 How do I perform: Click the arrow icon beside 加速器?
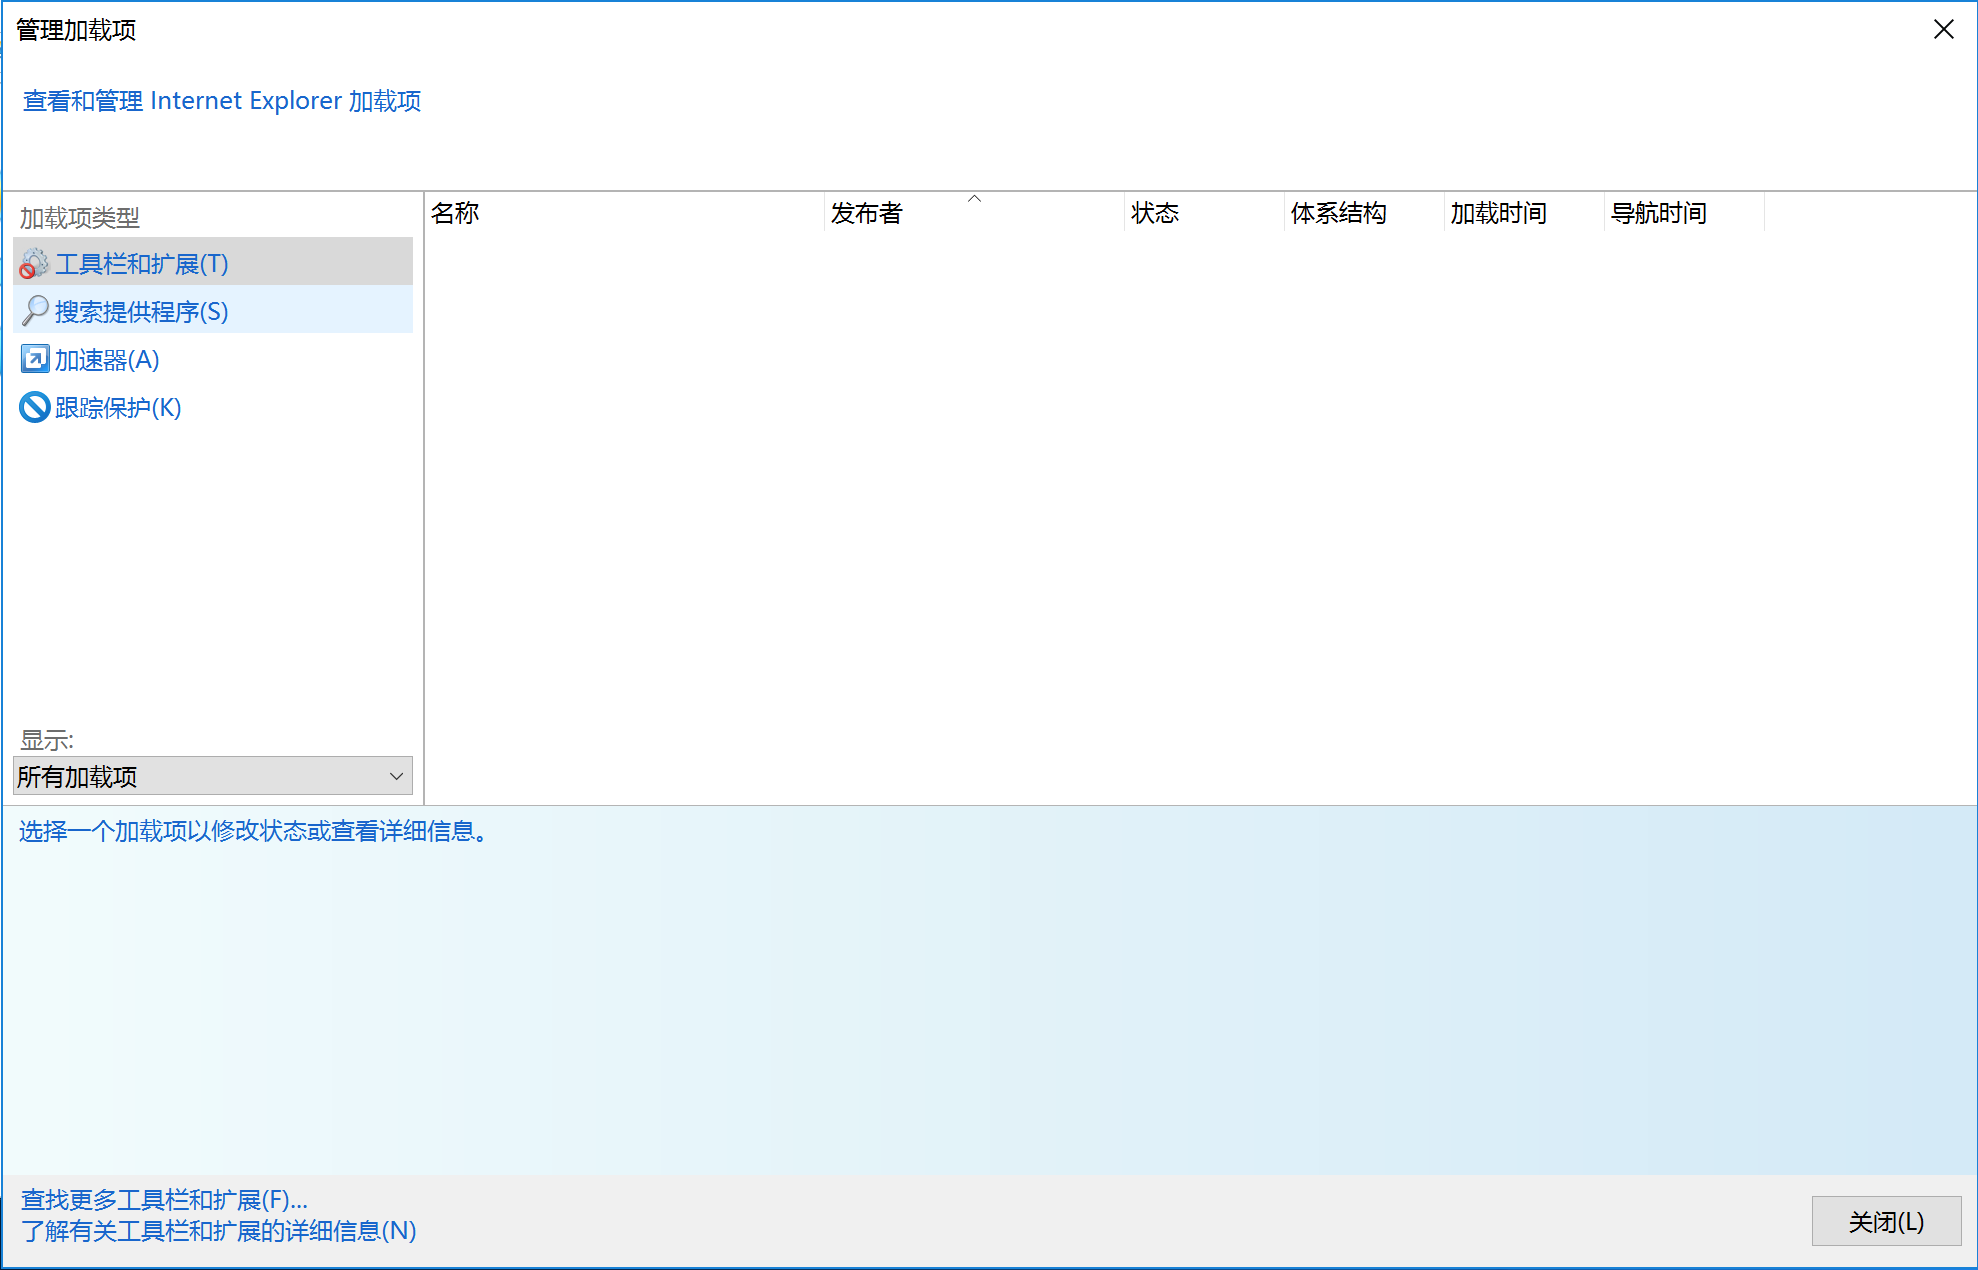tap(35, 359)
